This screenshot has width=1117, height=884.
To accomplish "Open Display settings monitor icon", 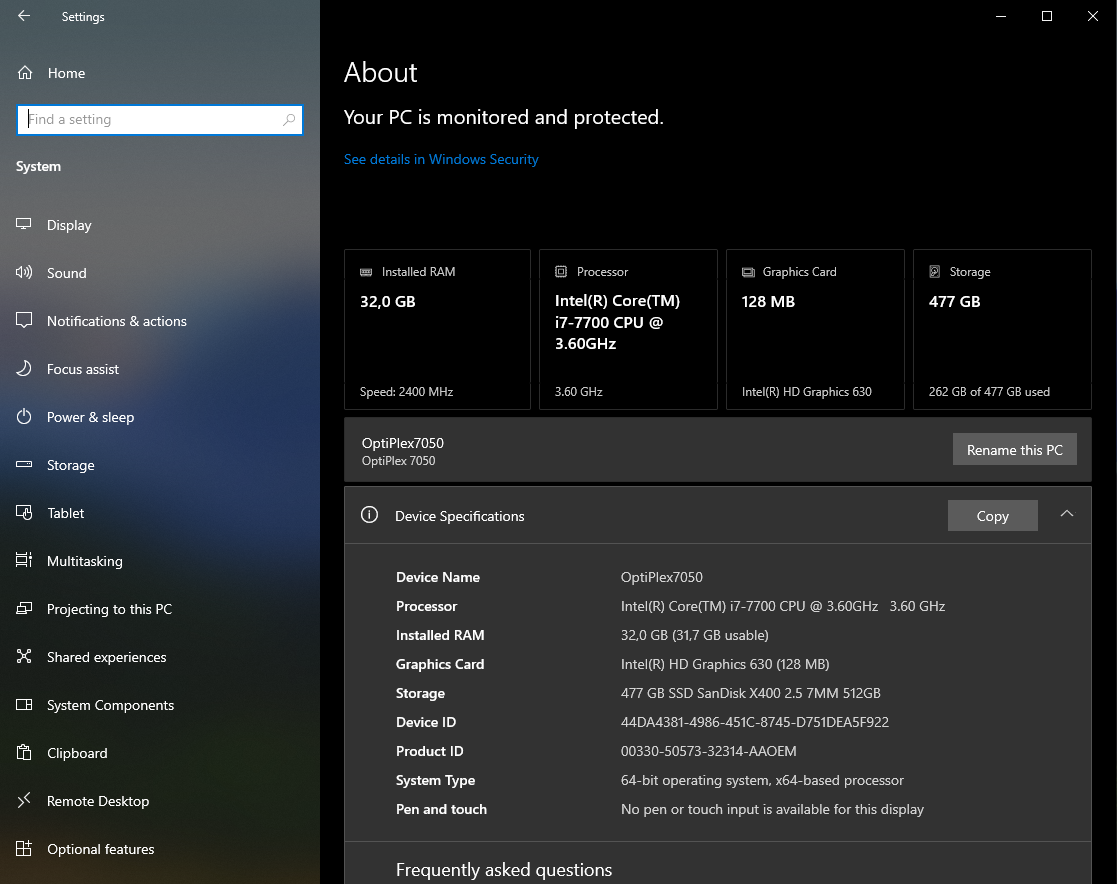I will point(25,225).
